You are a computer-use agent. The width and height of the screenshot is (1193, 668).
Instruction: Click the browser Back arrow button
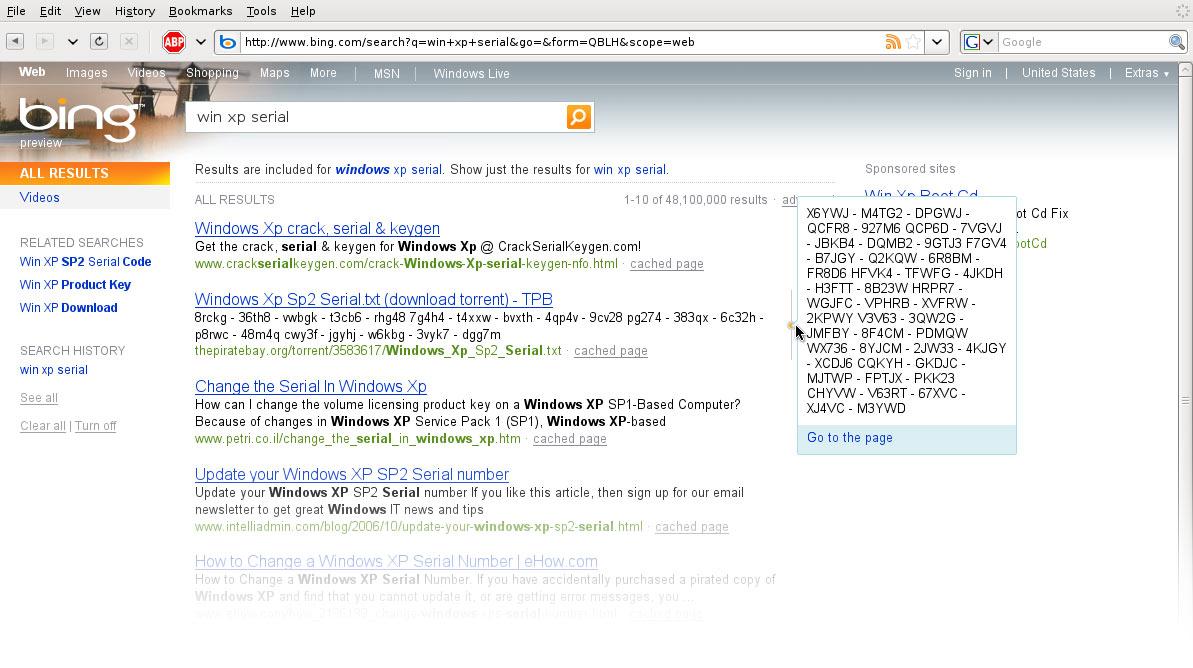coord(15,42)
